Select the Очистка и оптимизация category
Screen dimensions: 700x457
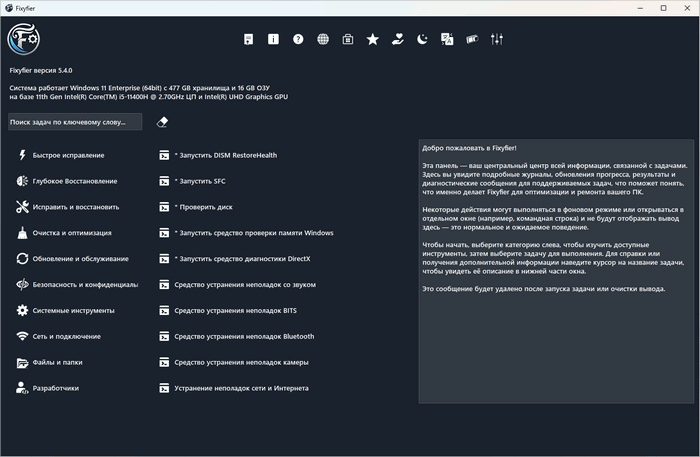[72, 233]
